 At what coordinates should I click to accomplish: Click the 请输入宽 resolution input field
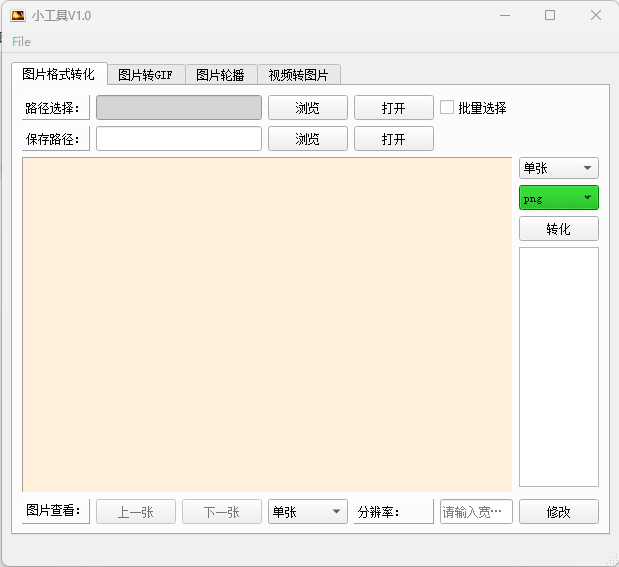pyautogui.click(x=476, y=512)
